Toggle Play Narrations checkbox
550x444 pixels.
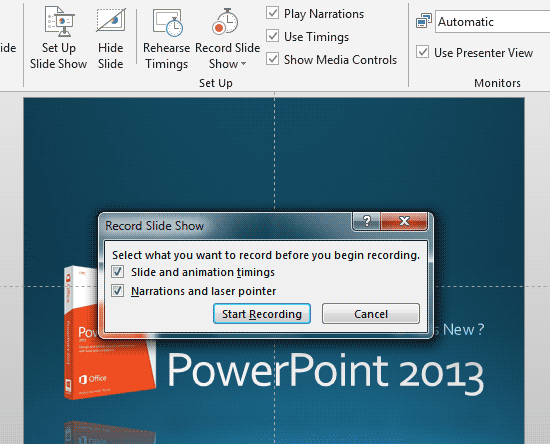pos(273,13)
